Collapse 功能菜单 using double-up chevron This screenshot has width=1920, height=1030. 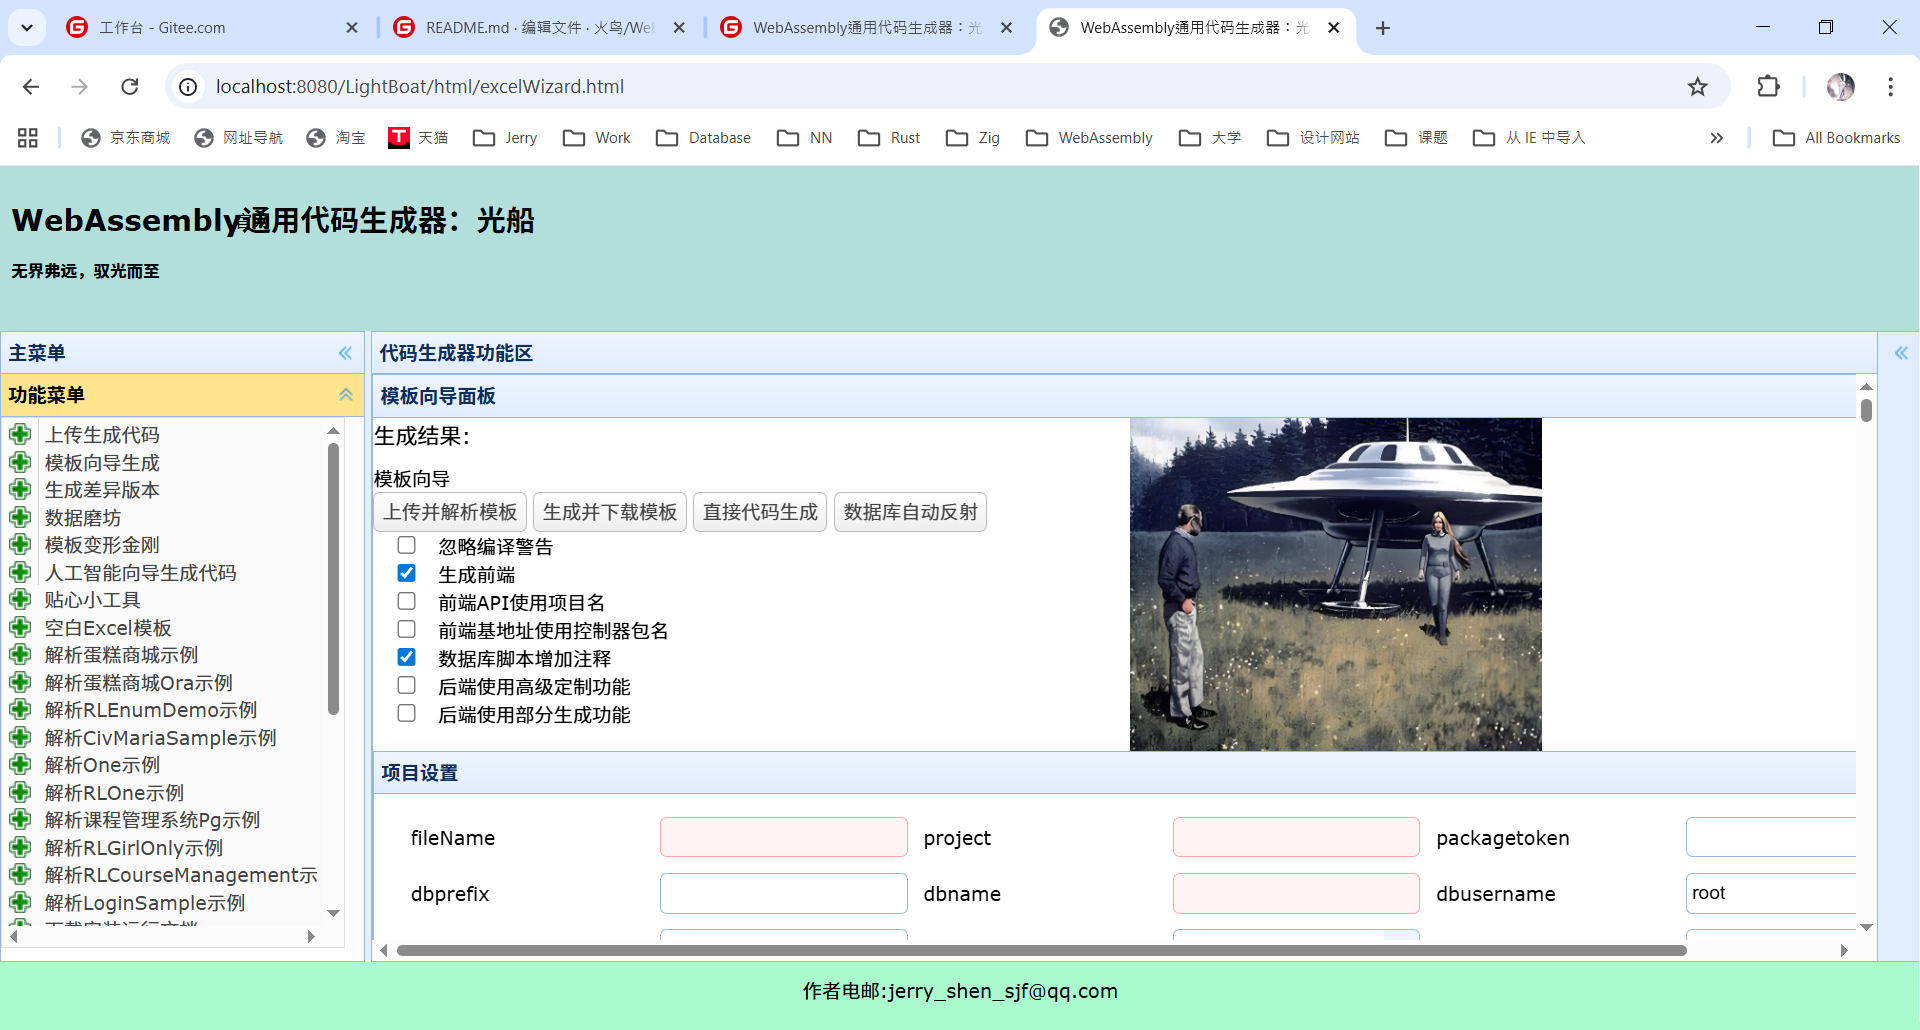[345, 394]
